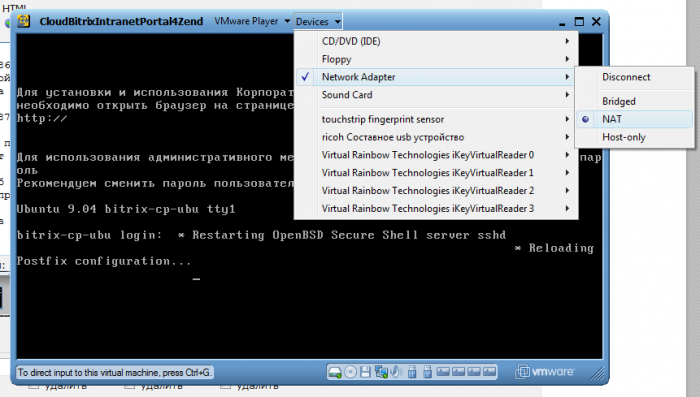The height and width of the screenshot is (397, 700).
Task: Click the 'http://' line in the console
Action: [x=42, y=118]
